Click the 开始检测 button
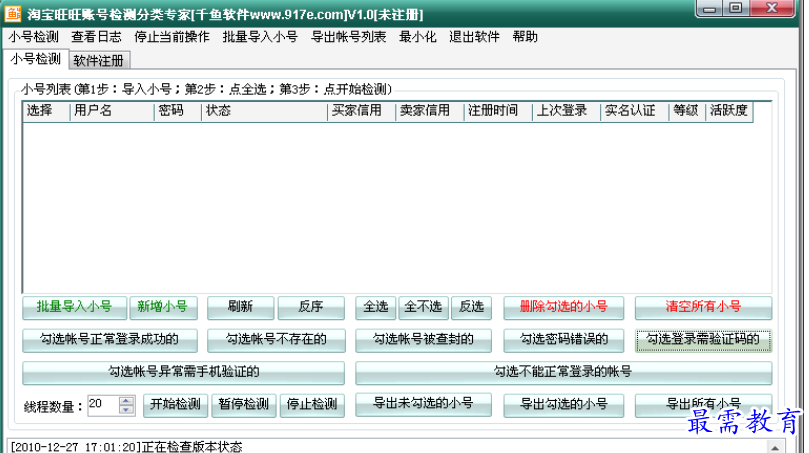This screenshot has height=453, width=809. pyautogui.click(x=175, y=405)
